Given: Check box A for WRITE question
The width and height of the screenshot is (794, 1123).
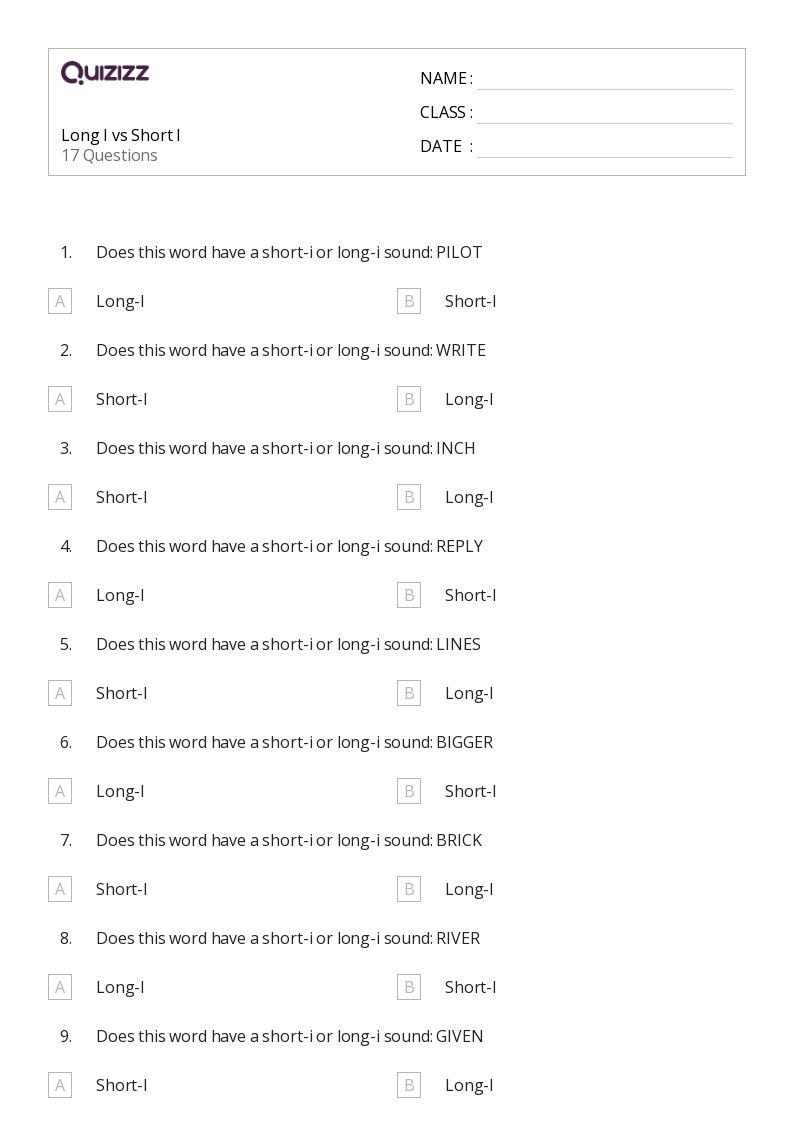Looking at the screenshot, I should pos(60,399).
